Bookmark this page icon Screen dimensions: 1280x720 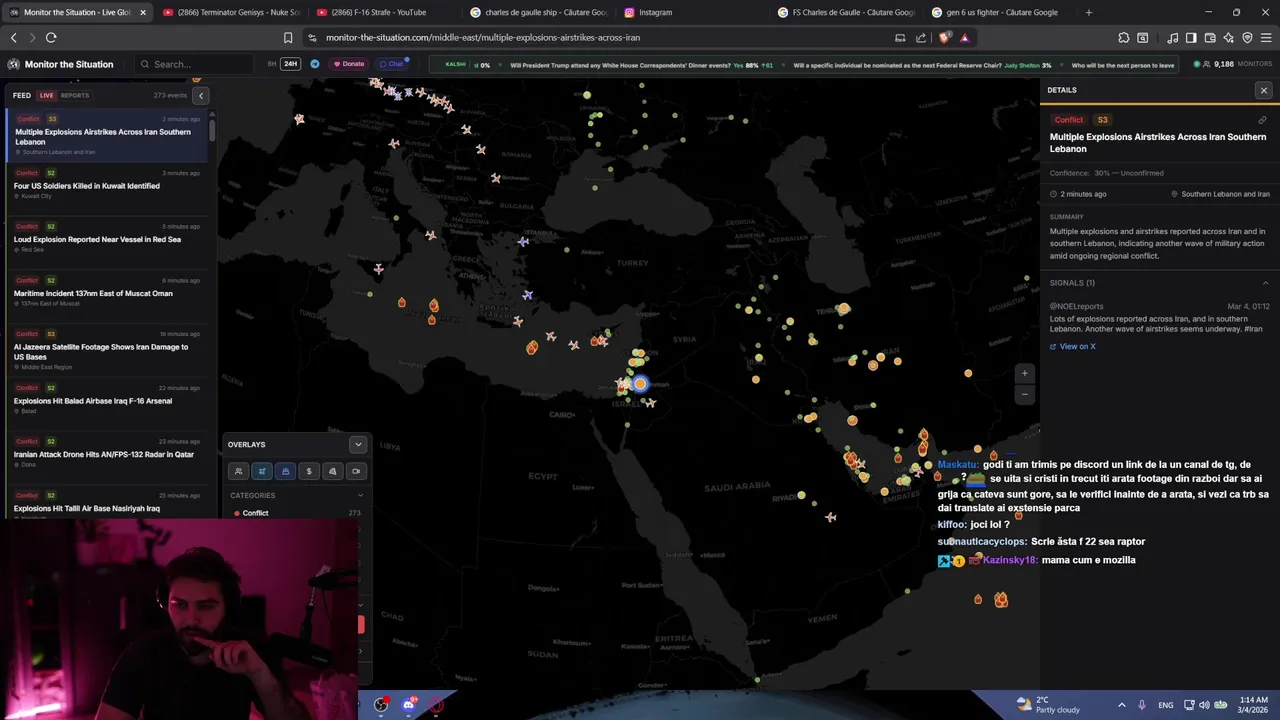click(288, 37)
